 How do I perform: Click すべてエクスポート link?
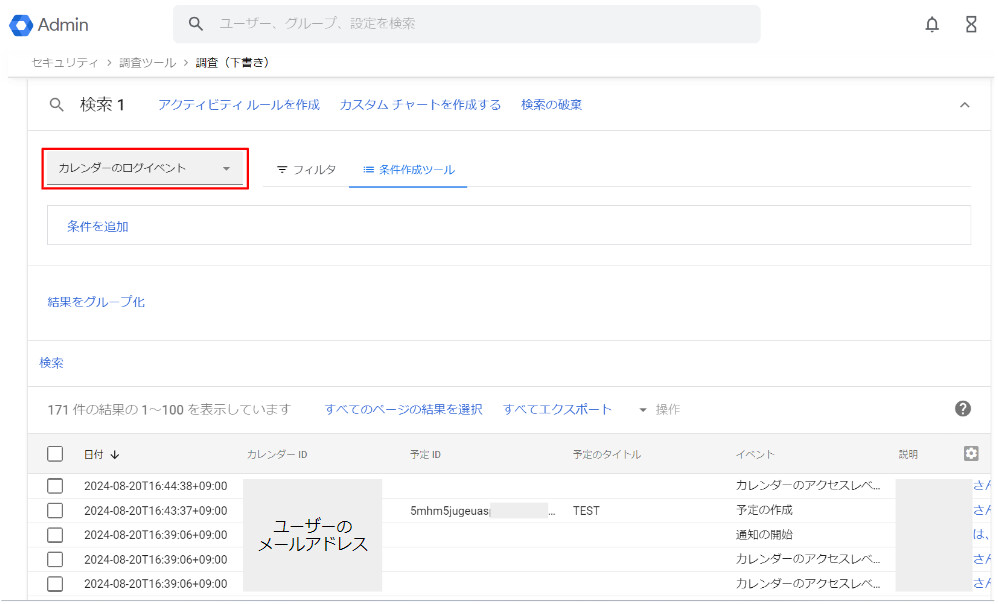click(557, 409)
